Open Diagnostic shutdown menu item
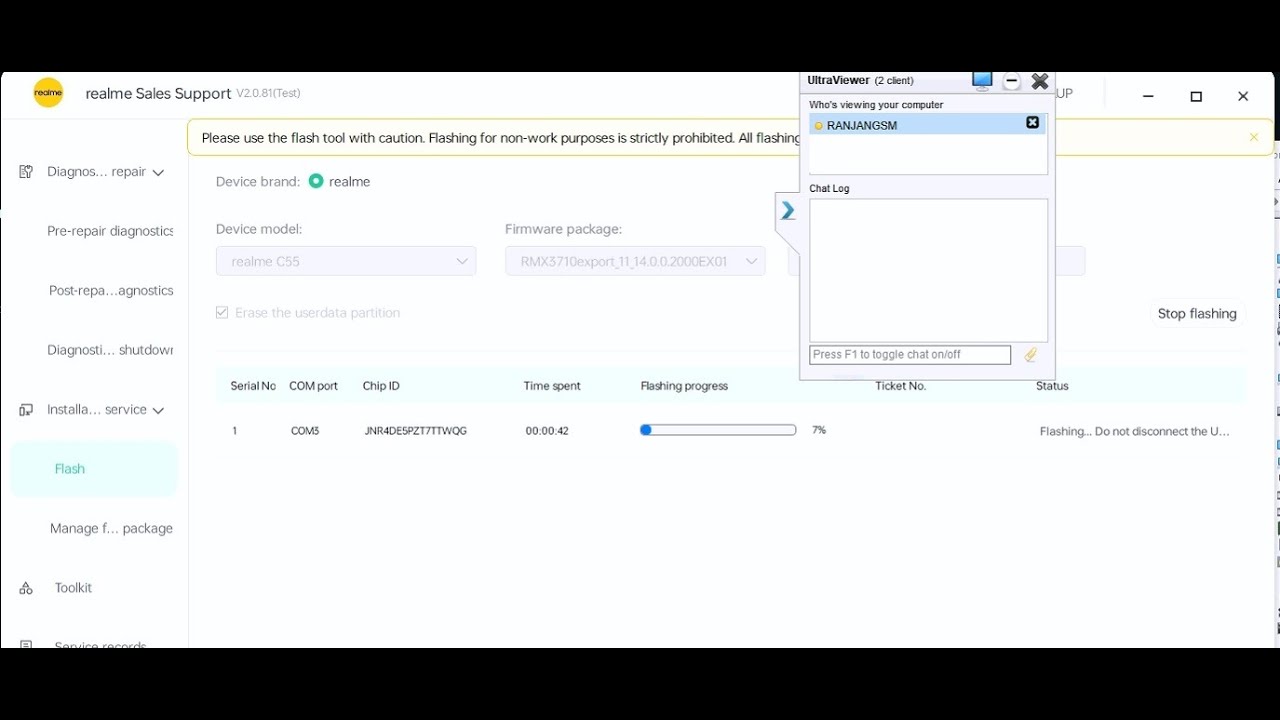1280x720 pixels. coord(110,350)
